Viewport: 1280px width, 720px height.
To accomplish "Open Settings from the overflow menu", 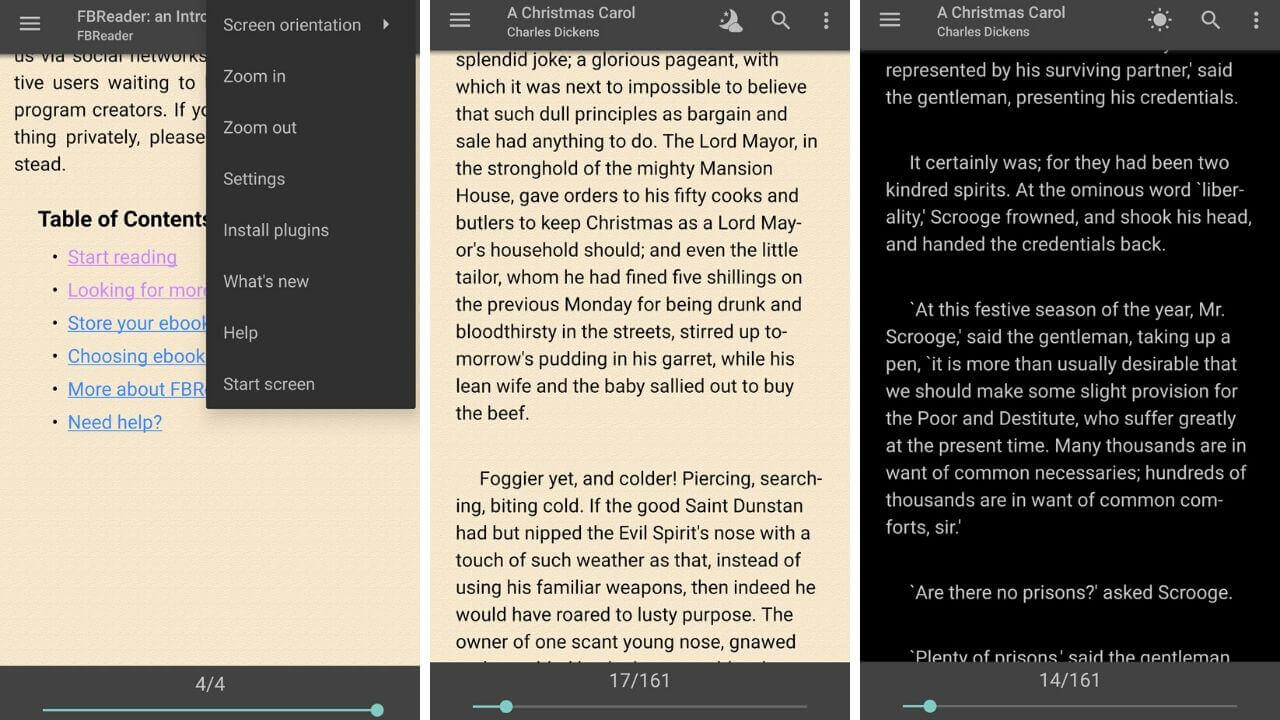I will pos(311,179).
